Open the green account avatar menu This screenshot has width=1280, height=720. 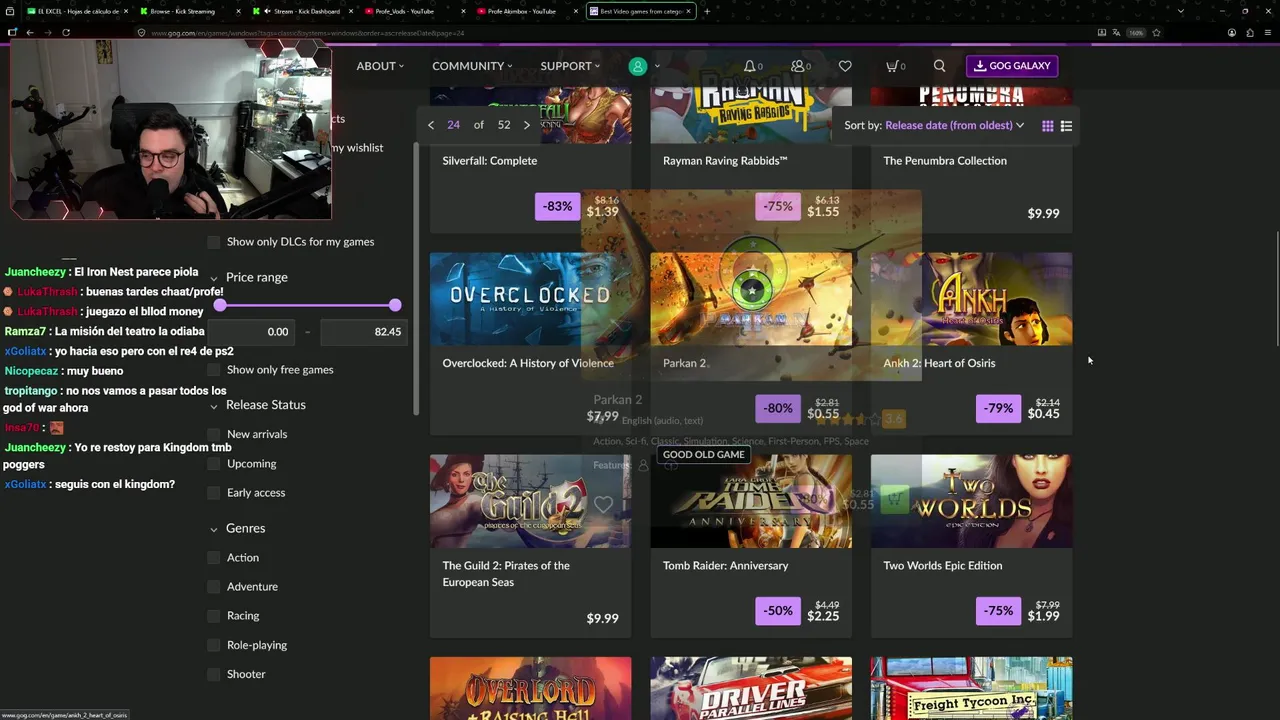(637, 66)
